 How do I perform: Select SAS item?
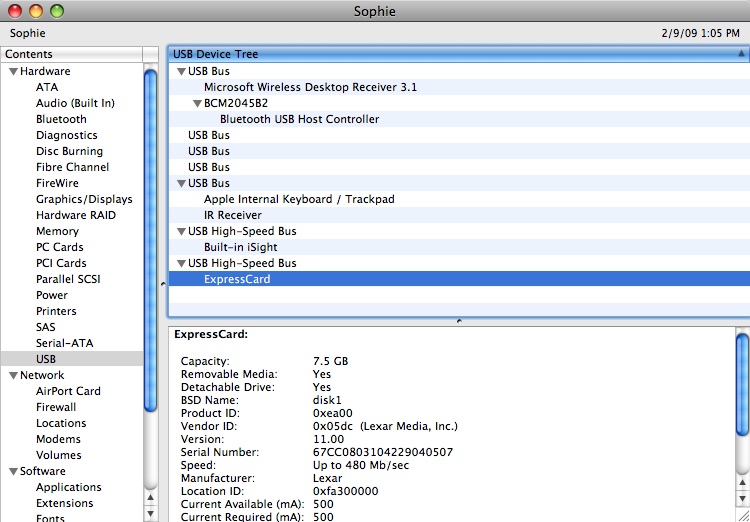(45, 327)
